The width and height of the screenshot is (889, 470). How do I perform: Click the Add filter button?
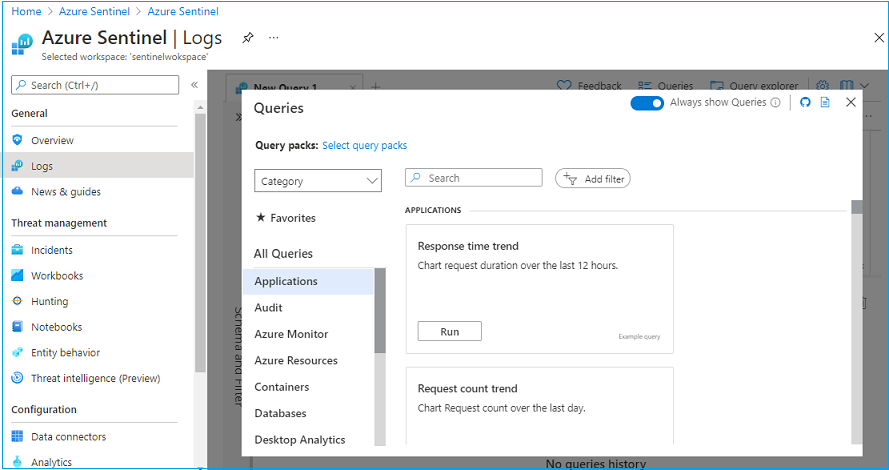pyautogui.click(x=592, y=179)
